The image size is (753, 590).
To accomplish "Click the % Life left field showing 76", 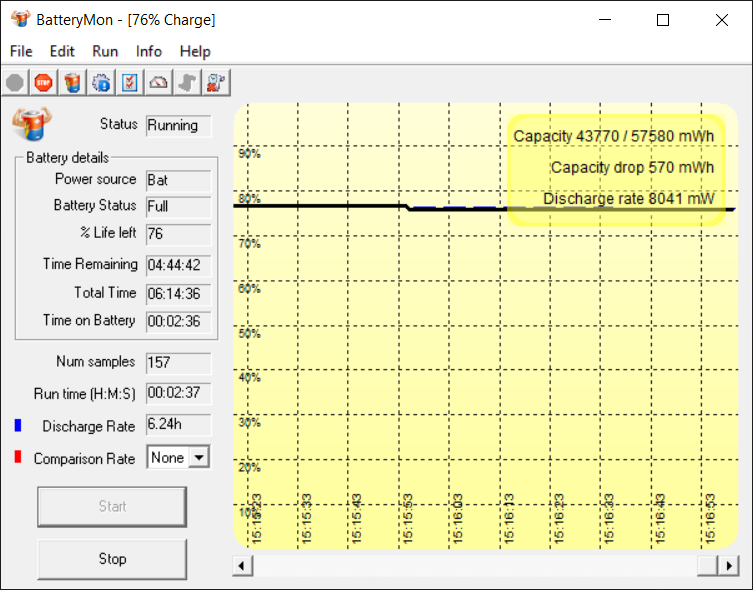I will 179,234.
